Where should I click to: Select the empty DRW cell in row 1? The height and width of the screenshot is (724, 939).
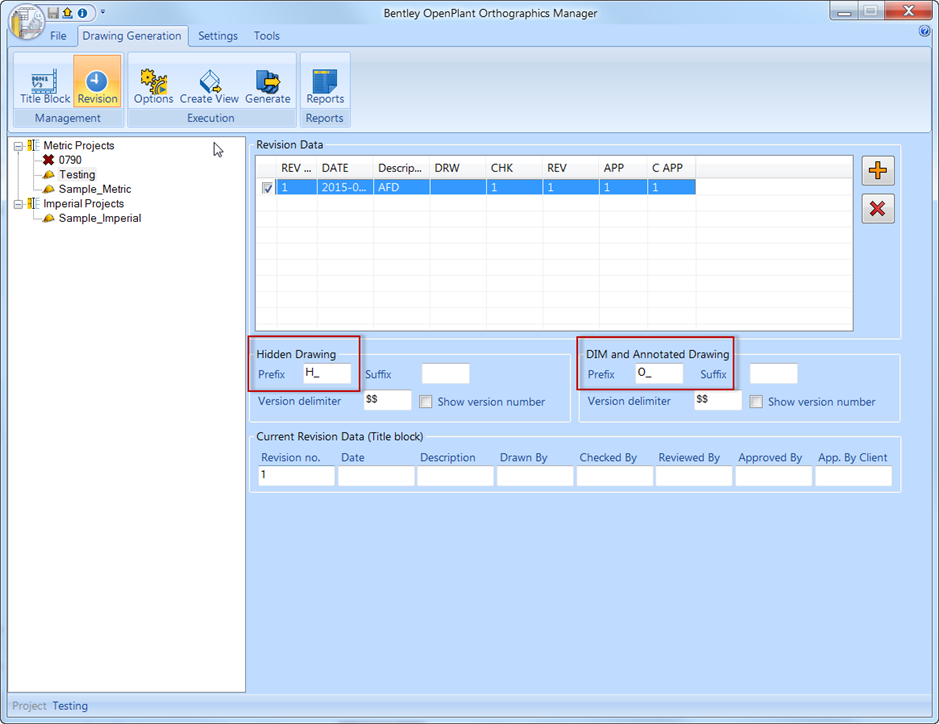click(458, 187)
